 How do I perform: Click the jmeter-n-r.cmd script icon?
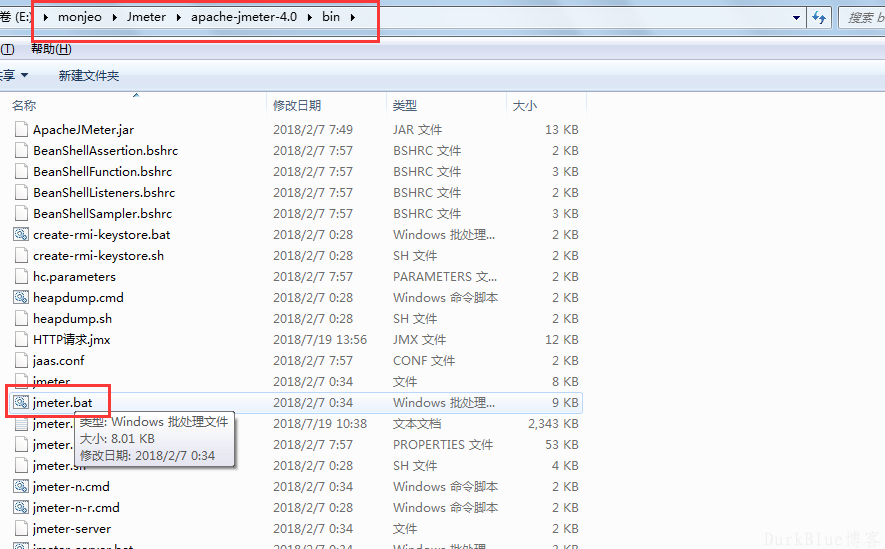pos(21,507)
